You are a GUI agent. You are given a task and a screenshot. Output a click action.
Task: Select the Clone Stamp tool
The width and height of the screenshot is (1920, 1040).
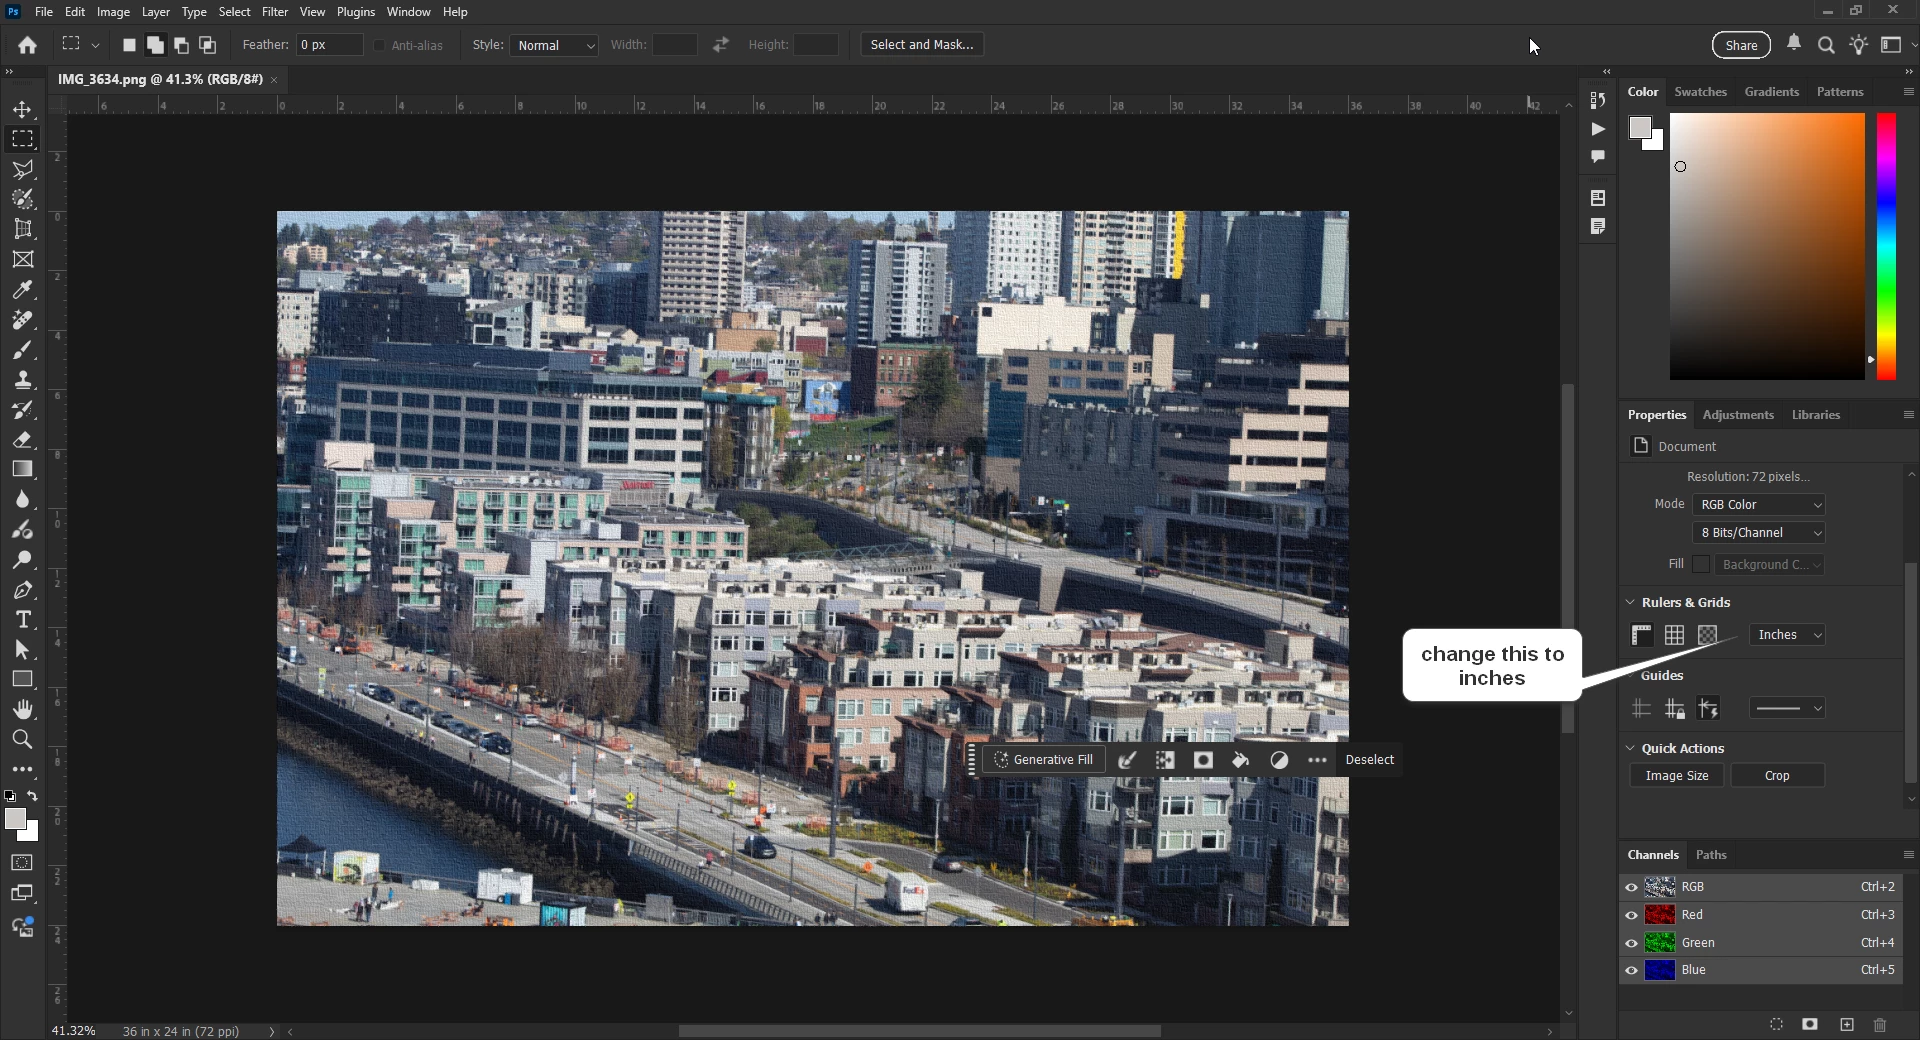[22, 379]
